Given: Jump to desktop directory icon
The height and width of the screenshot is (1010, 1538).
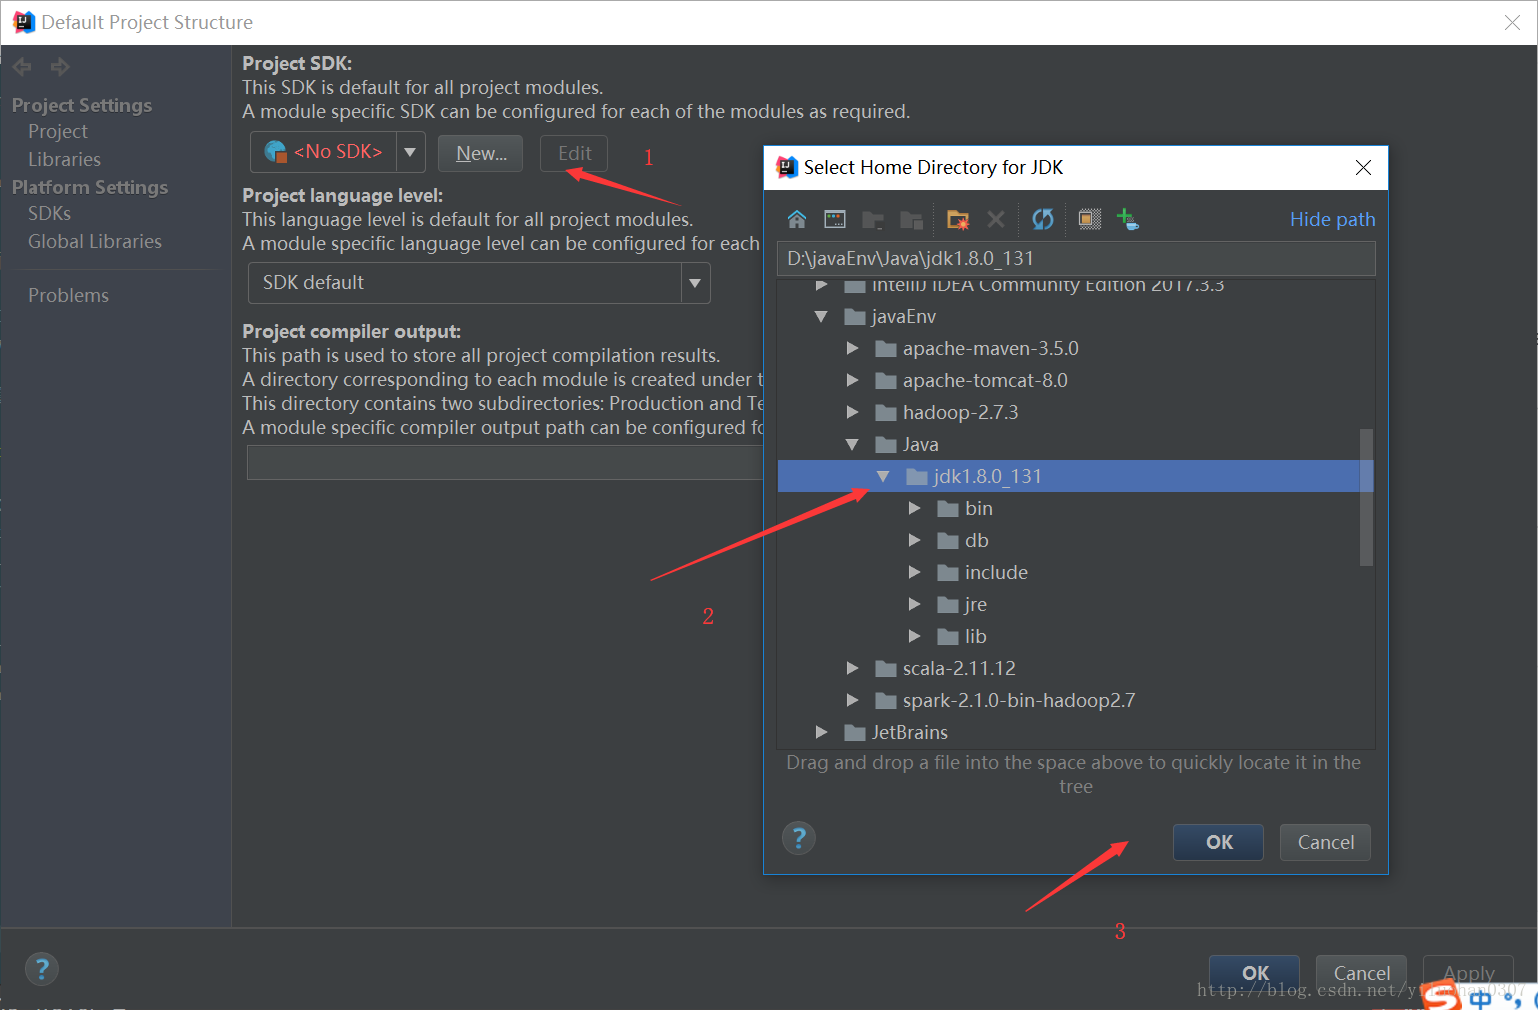Looking at the screenshot, I should (x=835, y=219).
